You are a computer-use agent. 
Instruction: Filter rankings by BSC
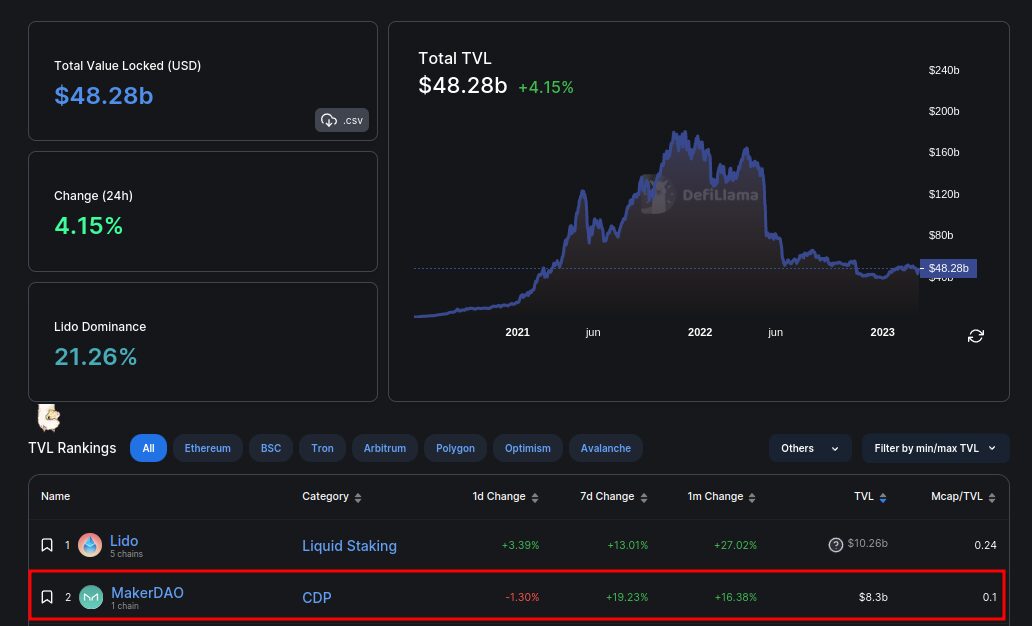point(271,448)
